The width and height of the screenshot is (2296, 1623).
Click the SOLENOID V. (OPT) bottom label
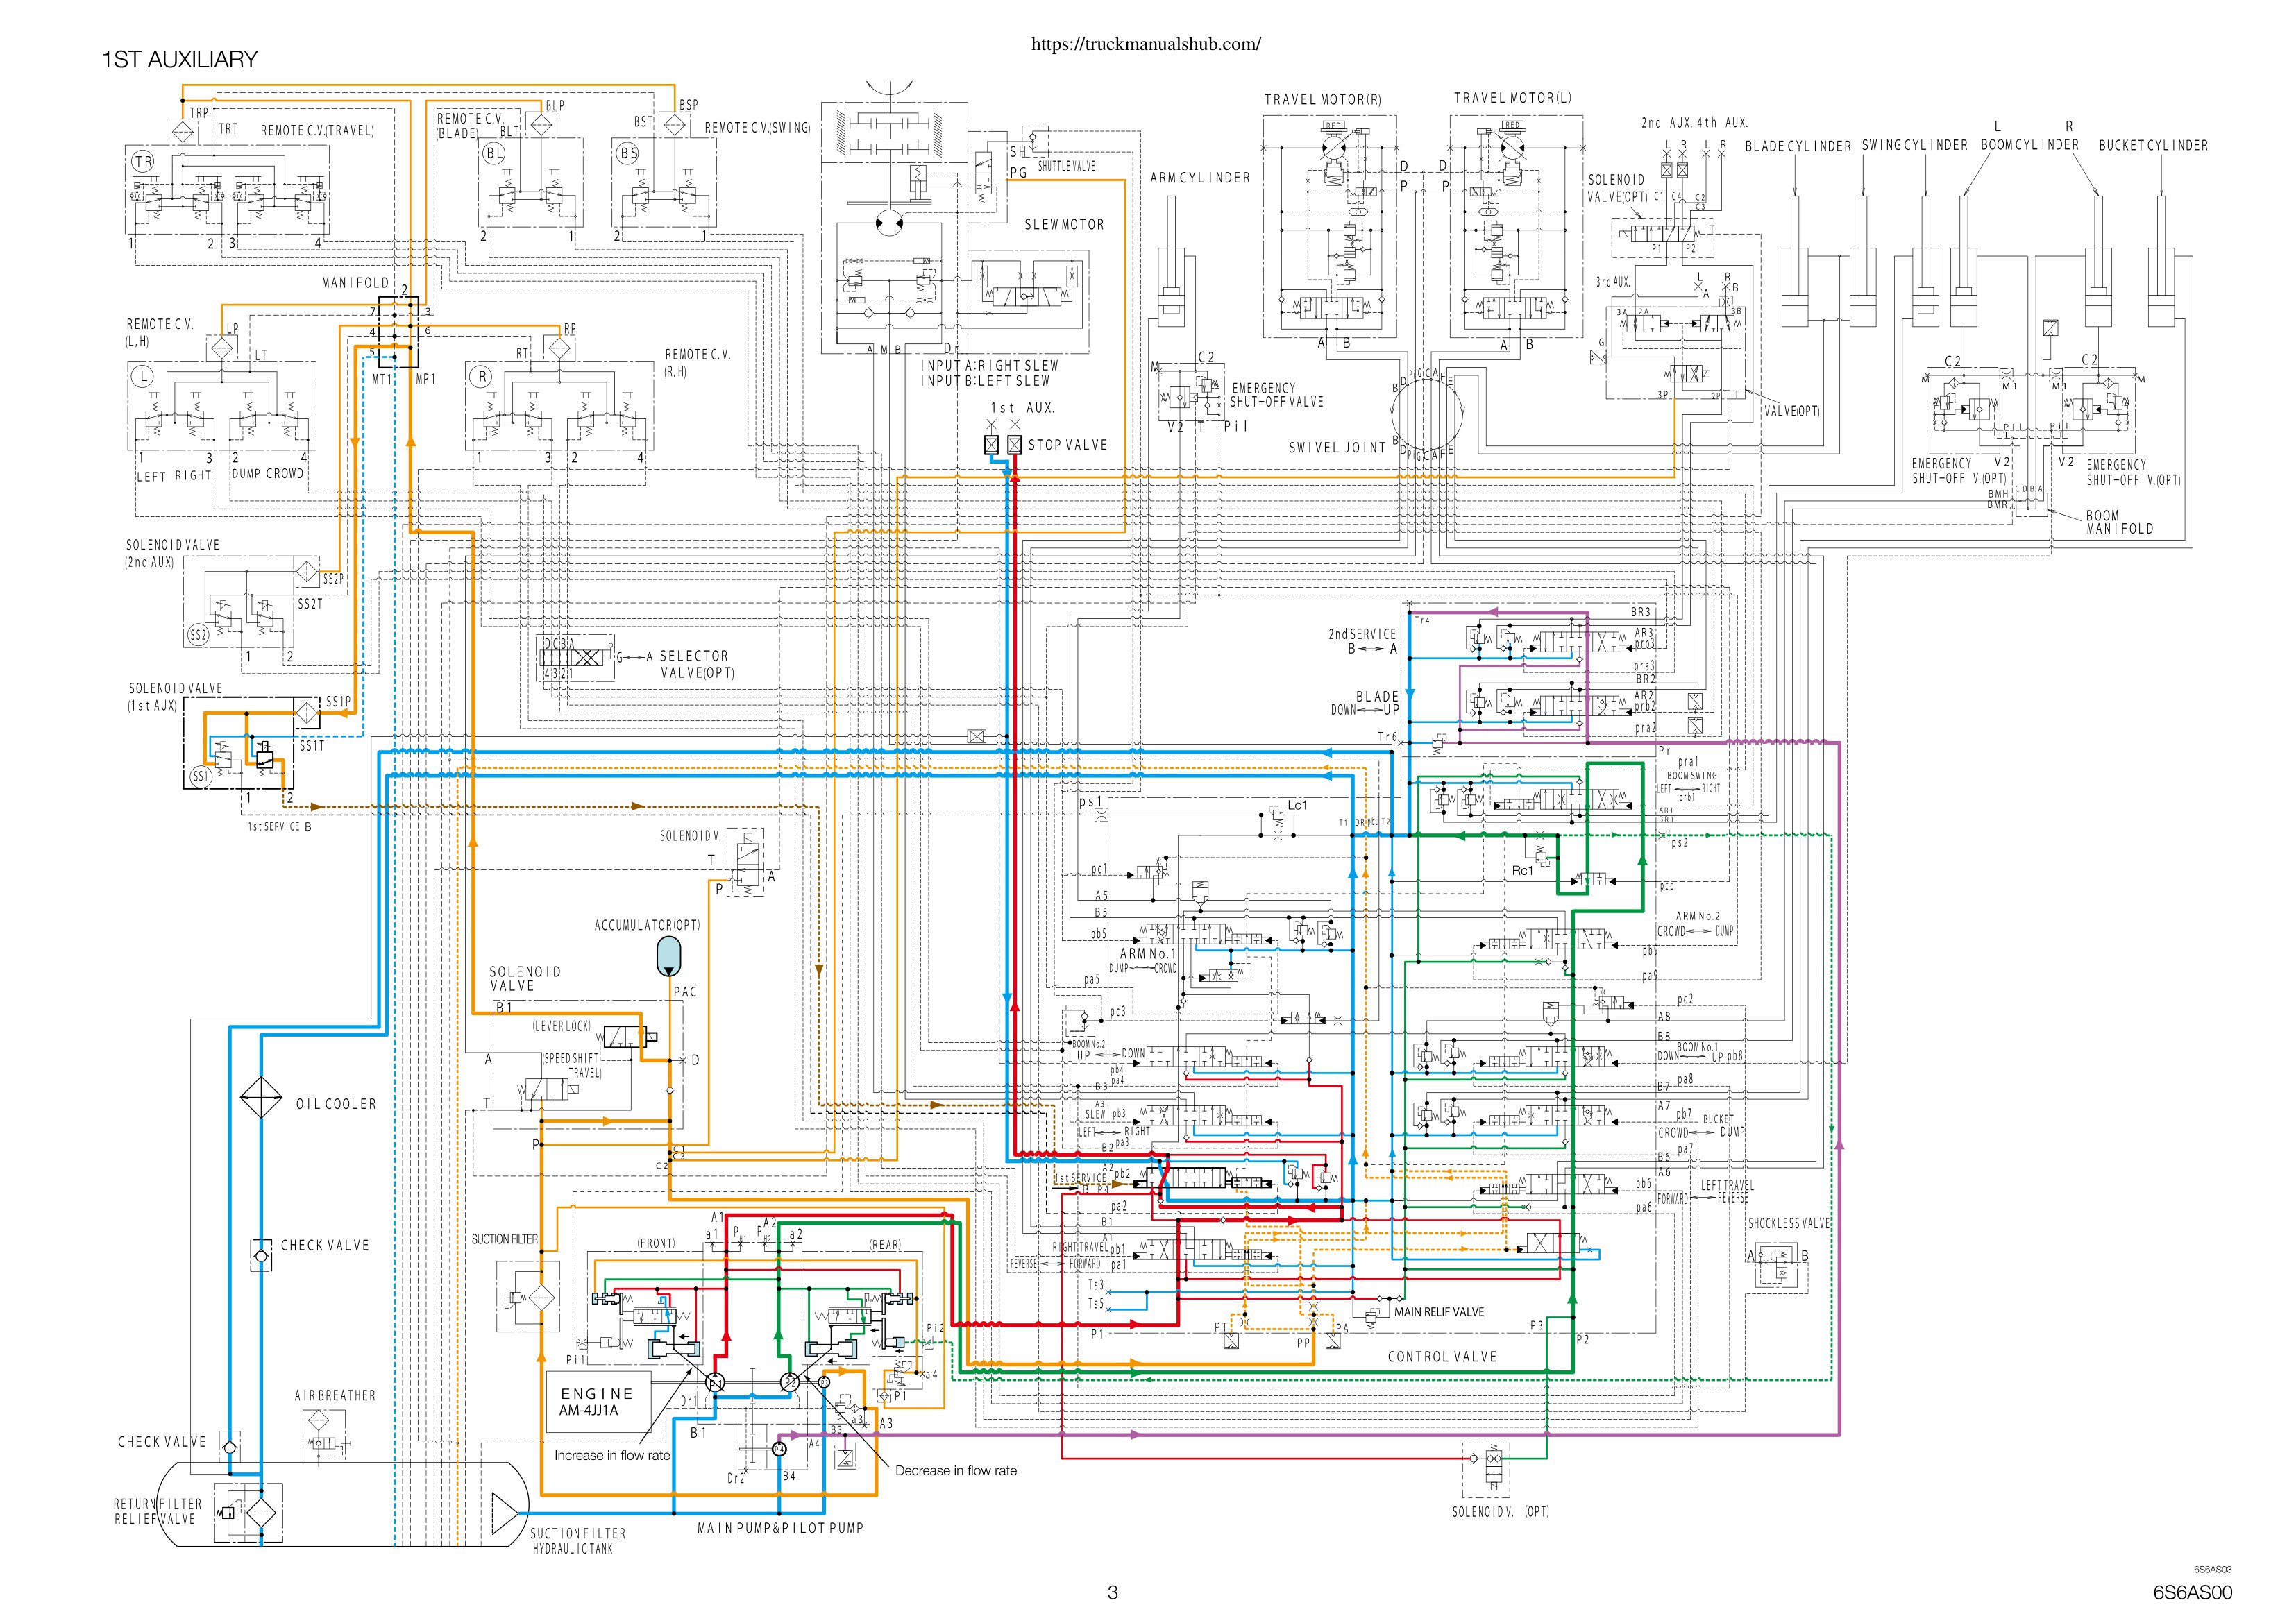pyautogui.click(x=1501, y=1511)
